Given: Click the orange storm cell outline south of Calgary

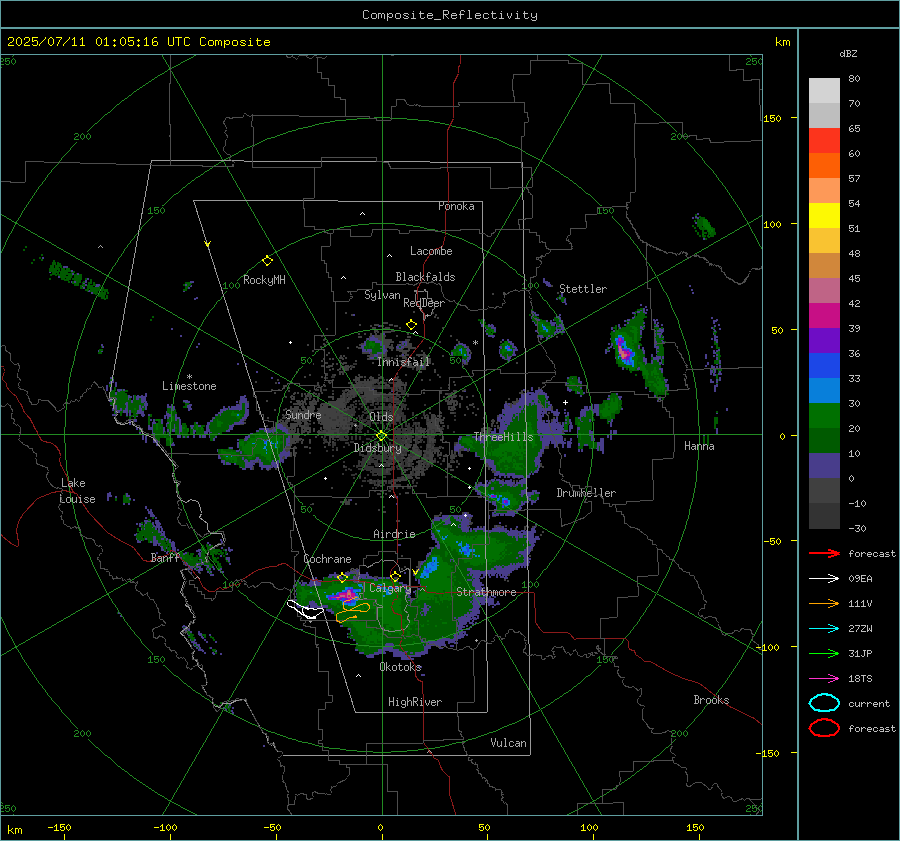Looking at the screenshot, I should [x=352, y=612].
